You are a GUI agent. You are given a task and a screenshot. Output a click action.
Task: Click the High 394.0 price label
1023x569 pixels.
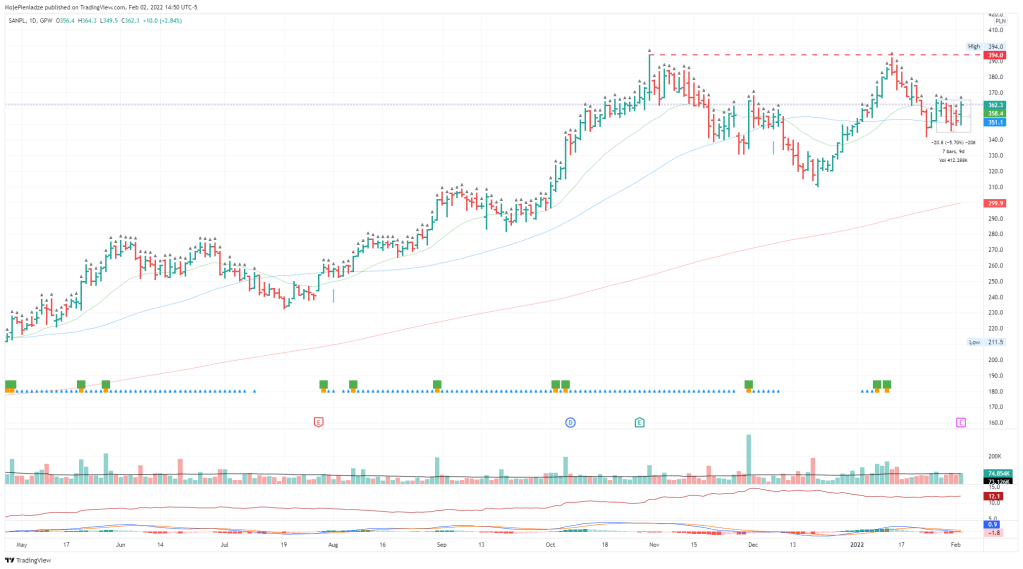coord(985,47)
